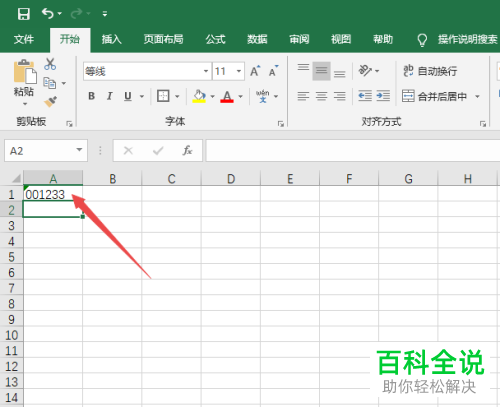Click the 粘贴 paste button
This screenshot has height=407, width=500.
24,82
